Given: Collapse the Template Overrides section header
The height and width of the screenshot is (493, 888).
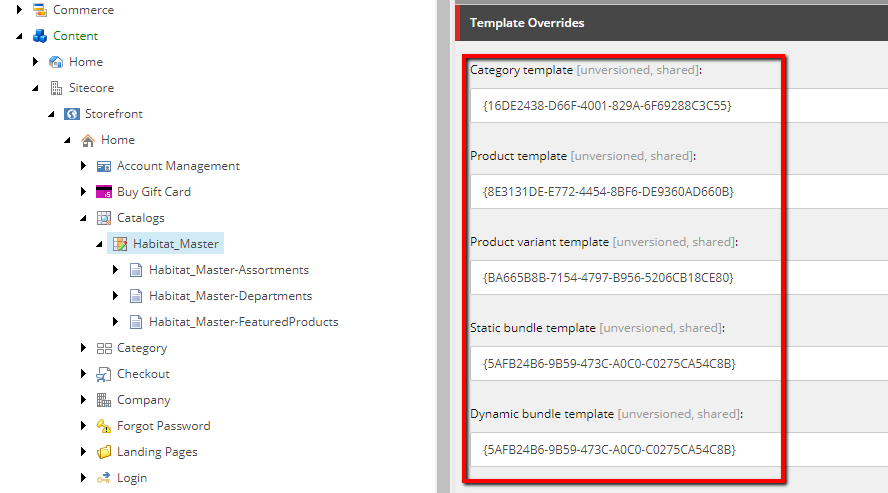Looking at the screenshot, I should click(x=672, y=23).
